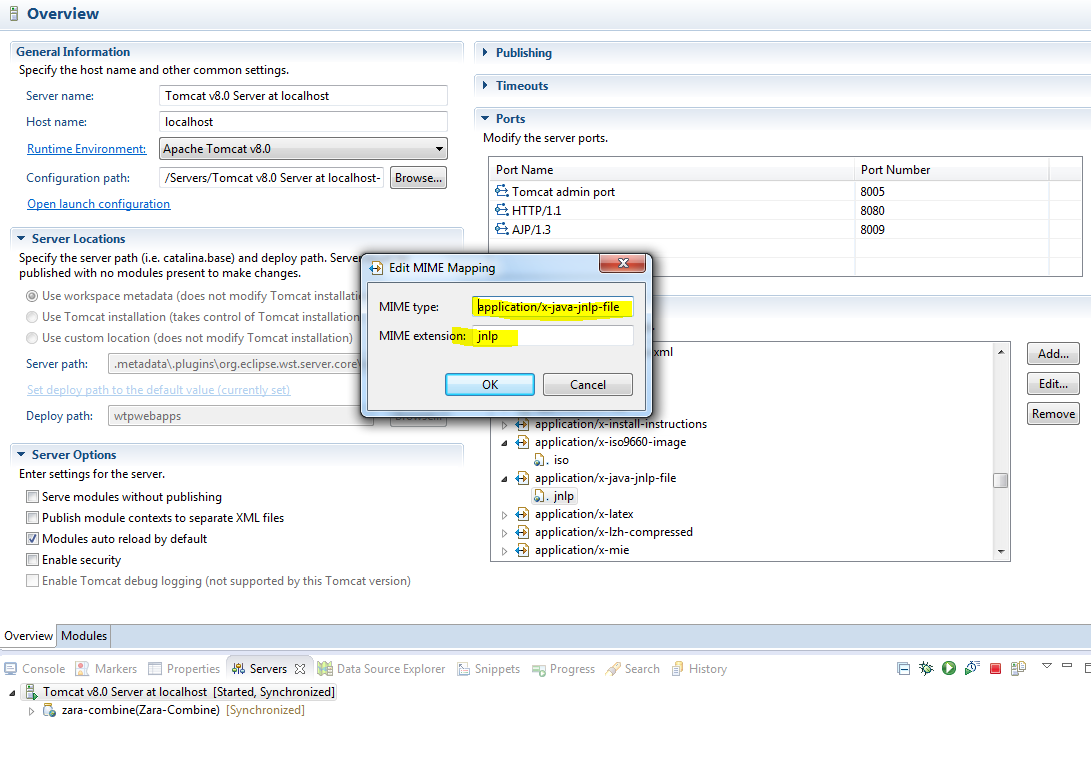Click the HTTP/1.1 port row icon
The width and height of the screenshot is (1091, 773).
[x=502, y=209]
